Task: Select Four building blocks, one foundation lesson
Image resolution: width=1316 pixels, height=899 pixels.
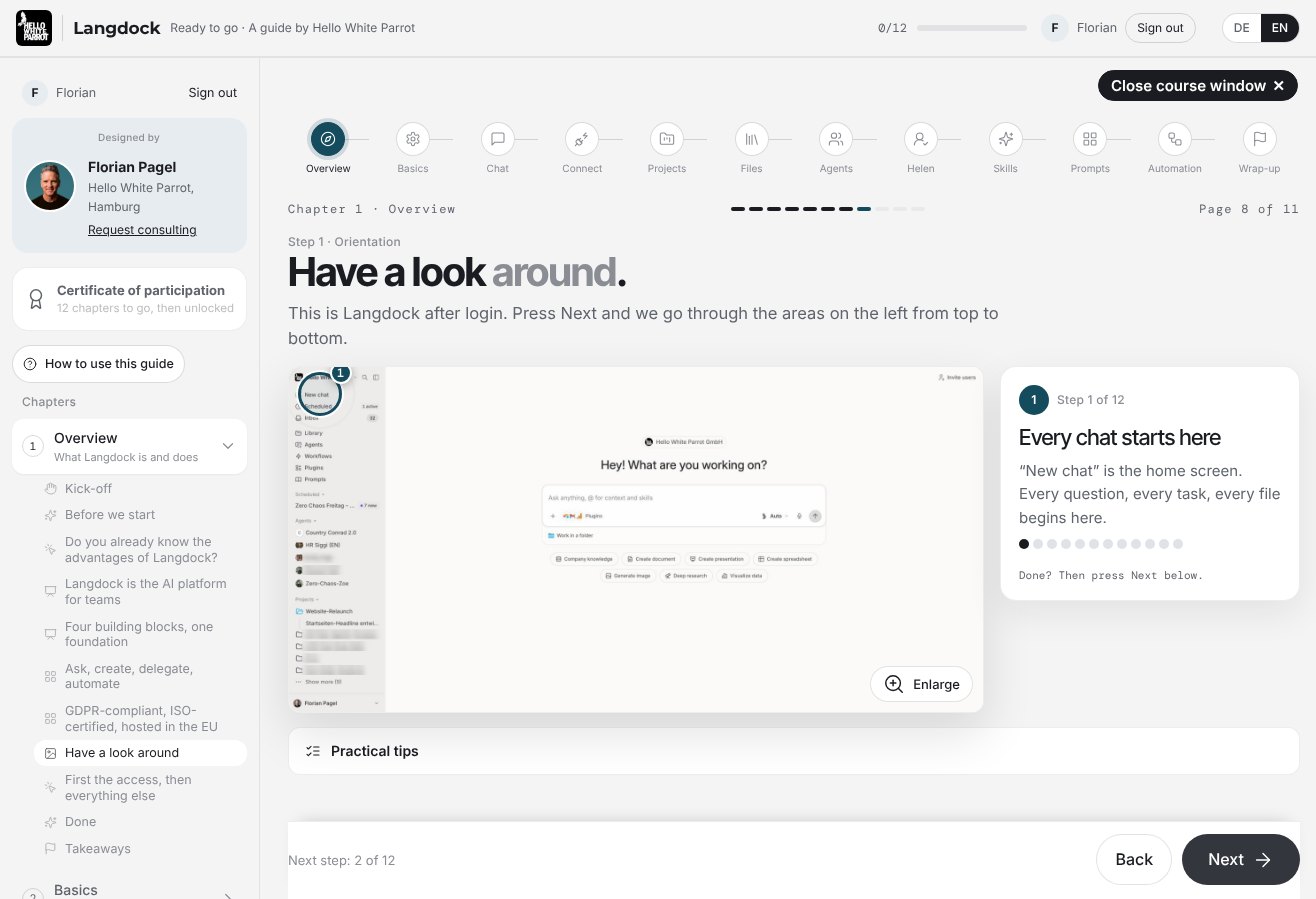Action: pos(139,634)
